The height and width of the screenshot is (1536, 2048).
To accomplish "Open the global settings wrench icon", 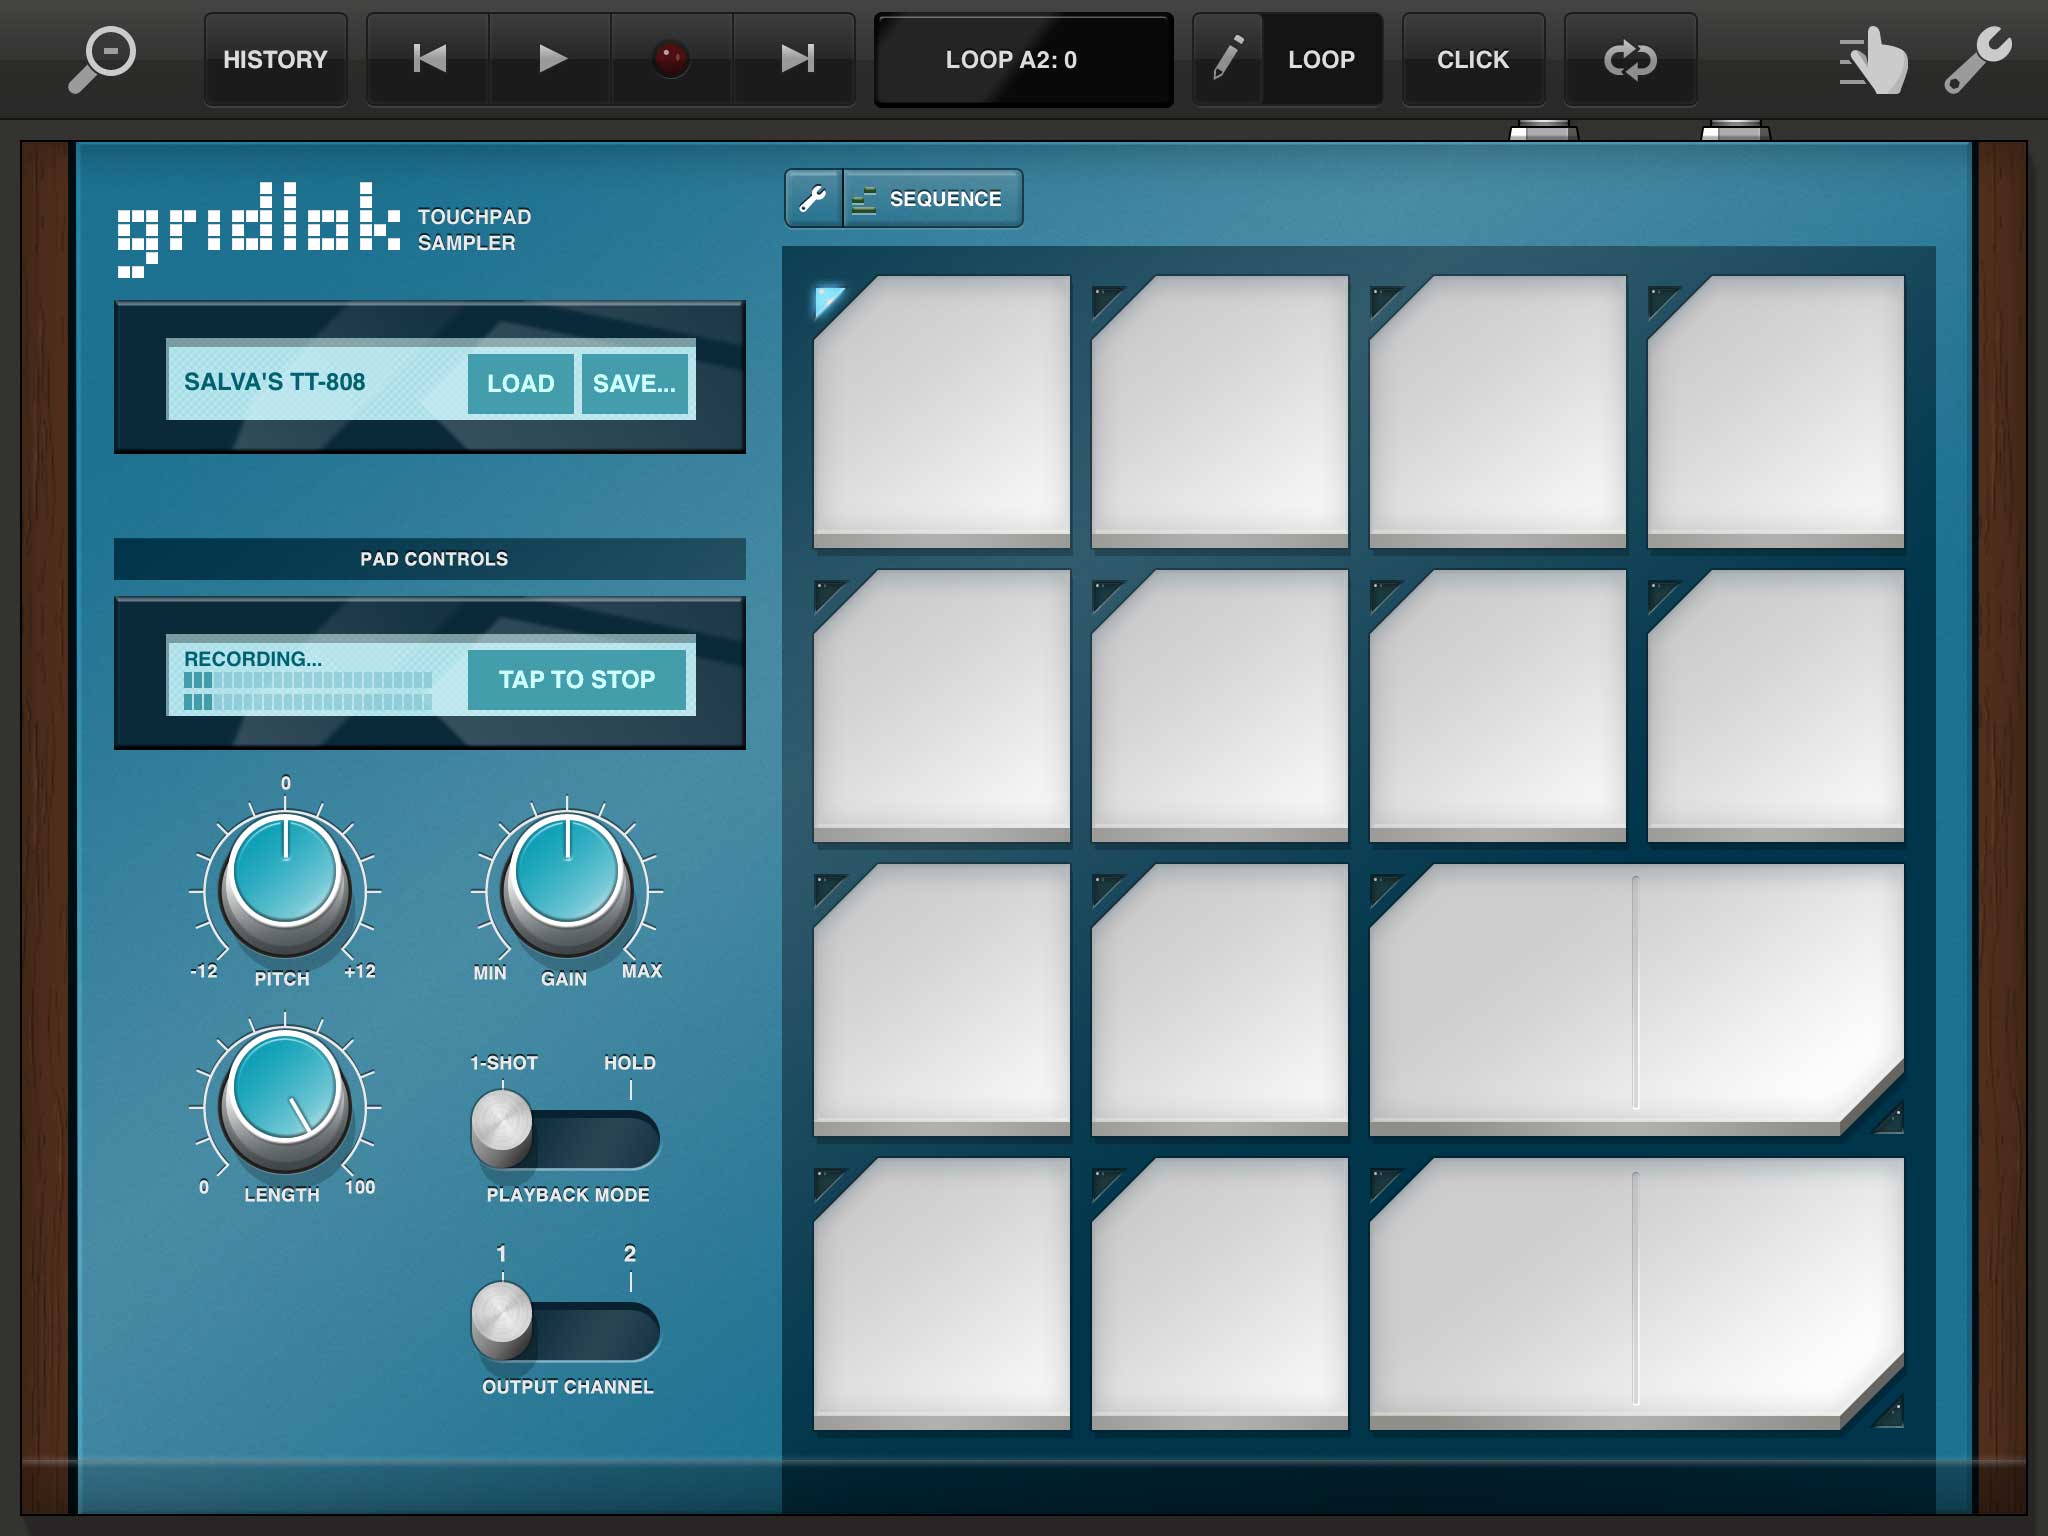I will [x=1978, y=59].
